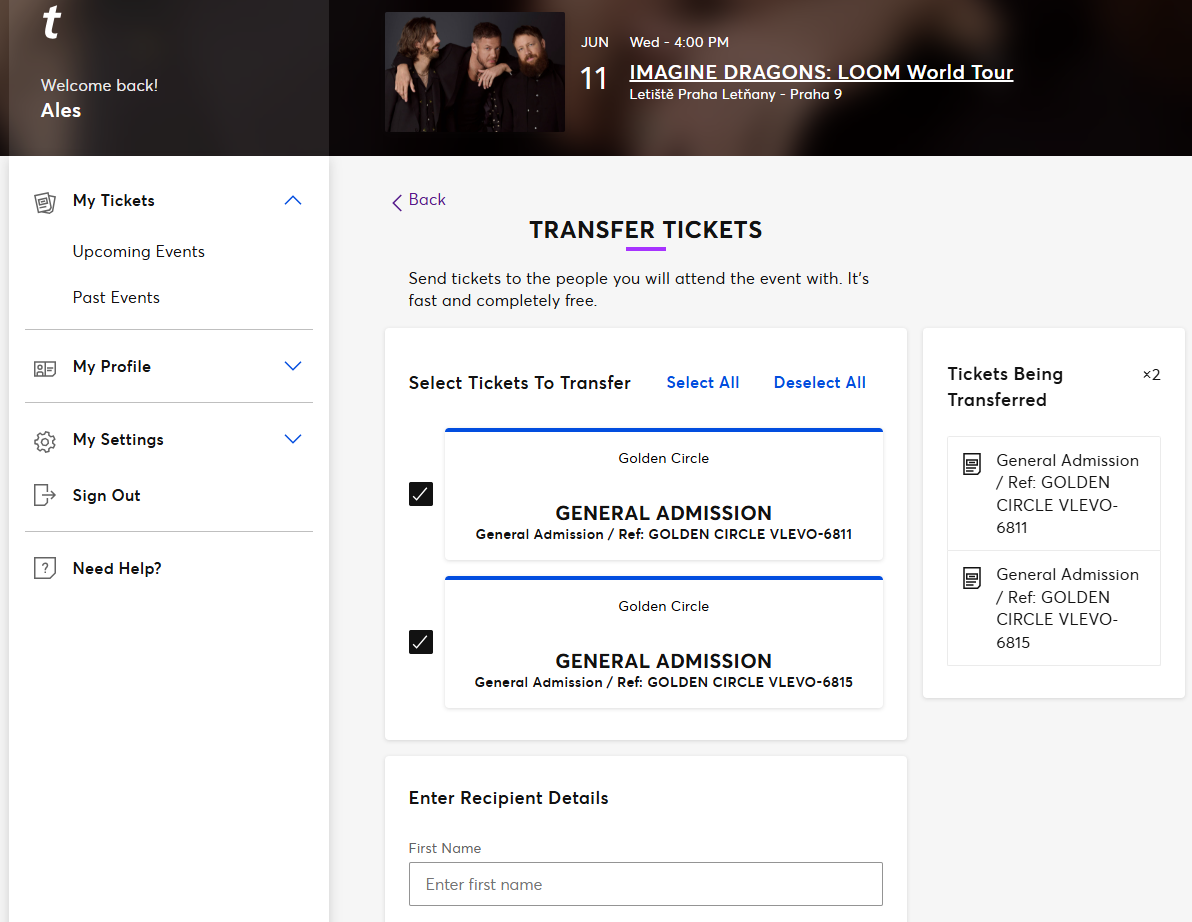Click the My Tickets ticket icon
This screenshot has width=1192, height=922.
45,202
